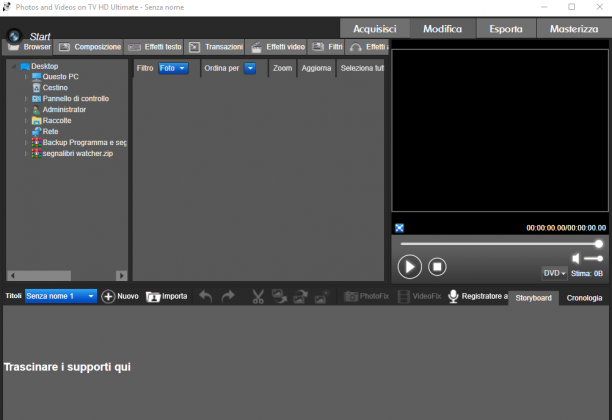
Task: Select the Acquisisci main tab
Action: [375, 28]
